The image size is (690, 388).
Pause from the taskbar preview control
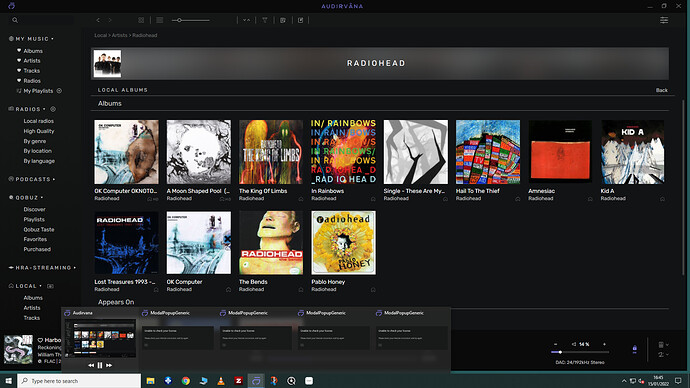(100, 365)
